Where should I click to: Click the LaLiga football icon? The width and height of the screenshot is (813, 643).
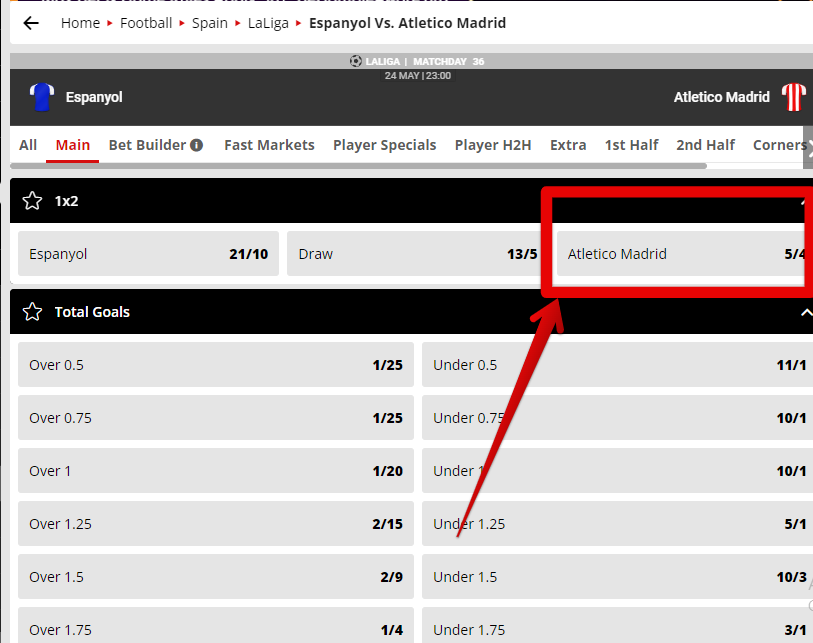pyautogui.click(x=356, y=61)
